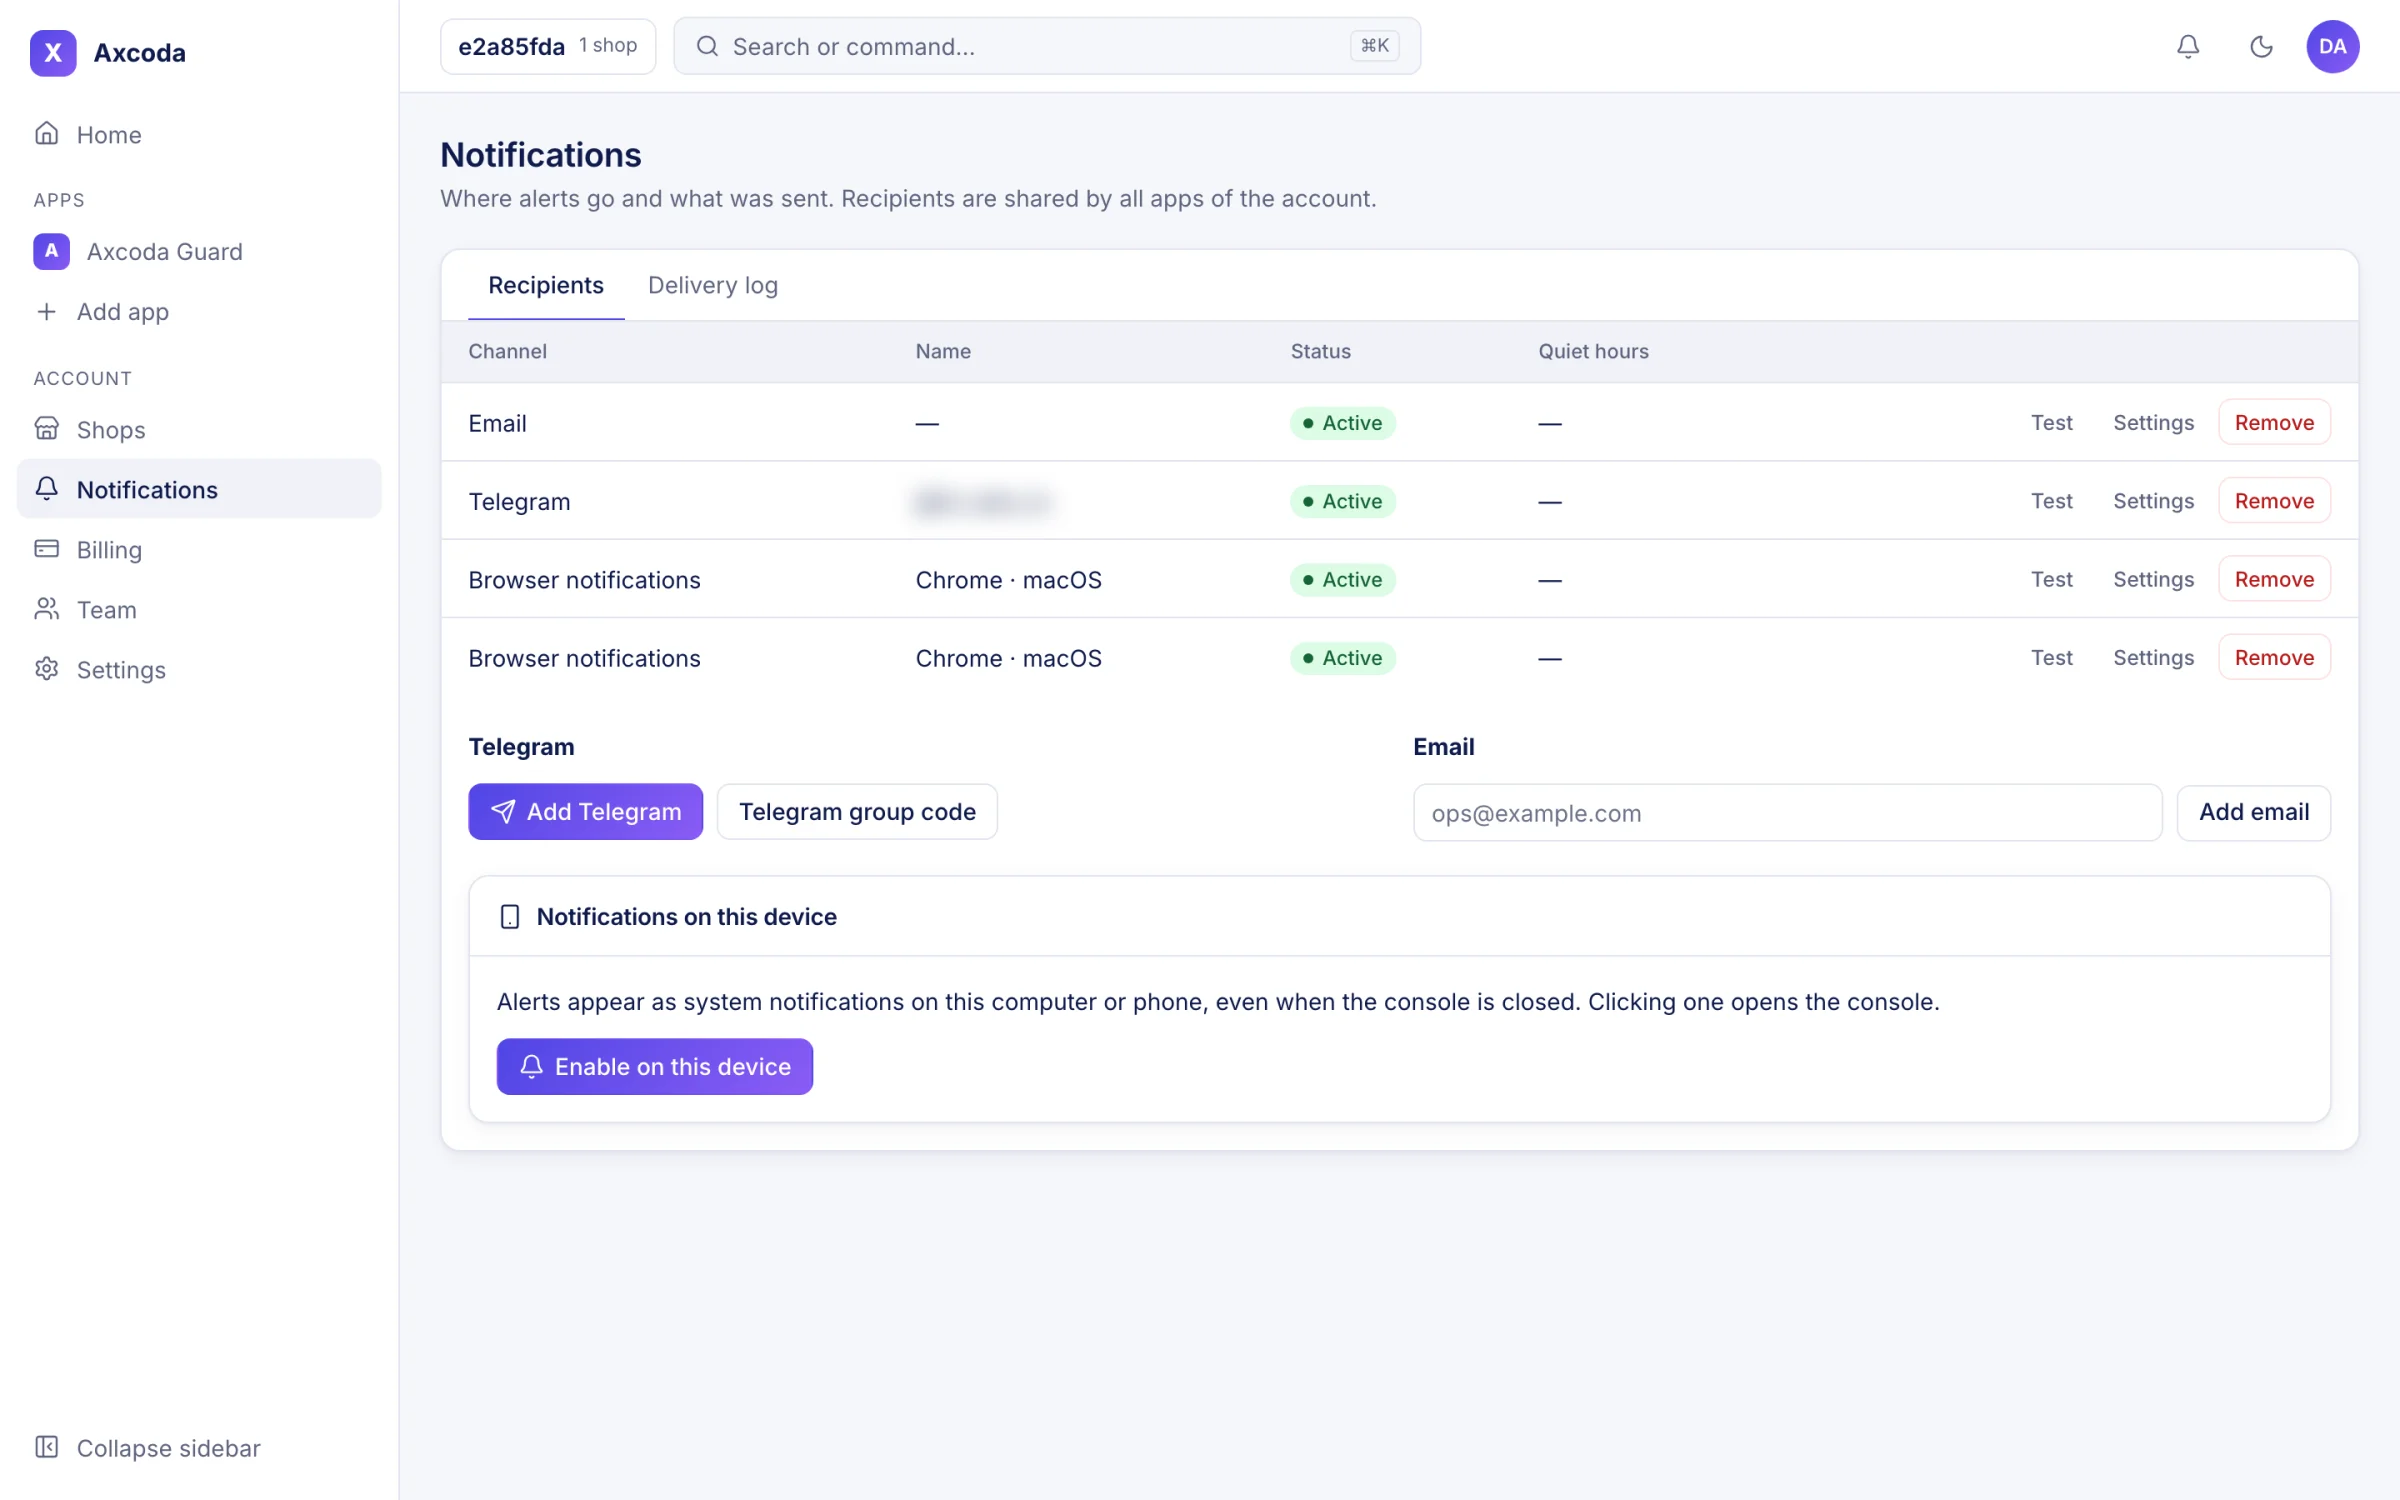Screen dimensions: 2400x1500
Task: Click the Quiet hours column header
Action: (x=1593, y=351)
